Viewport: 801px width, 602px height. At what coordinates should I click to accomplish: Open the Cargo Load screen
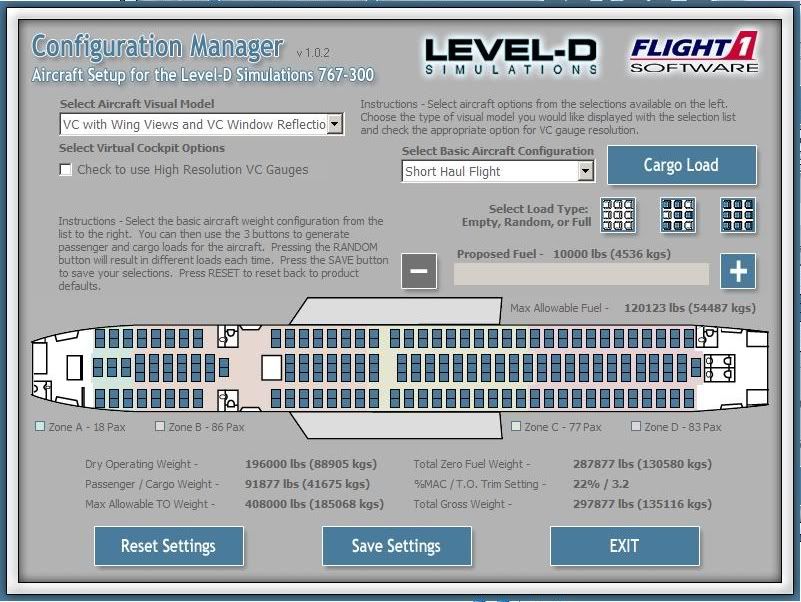coord(681,166)
